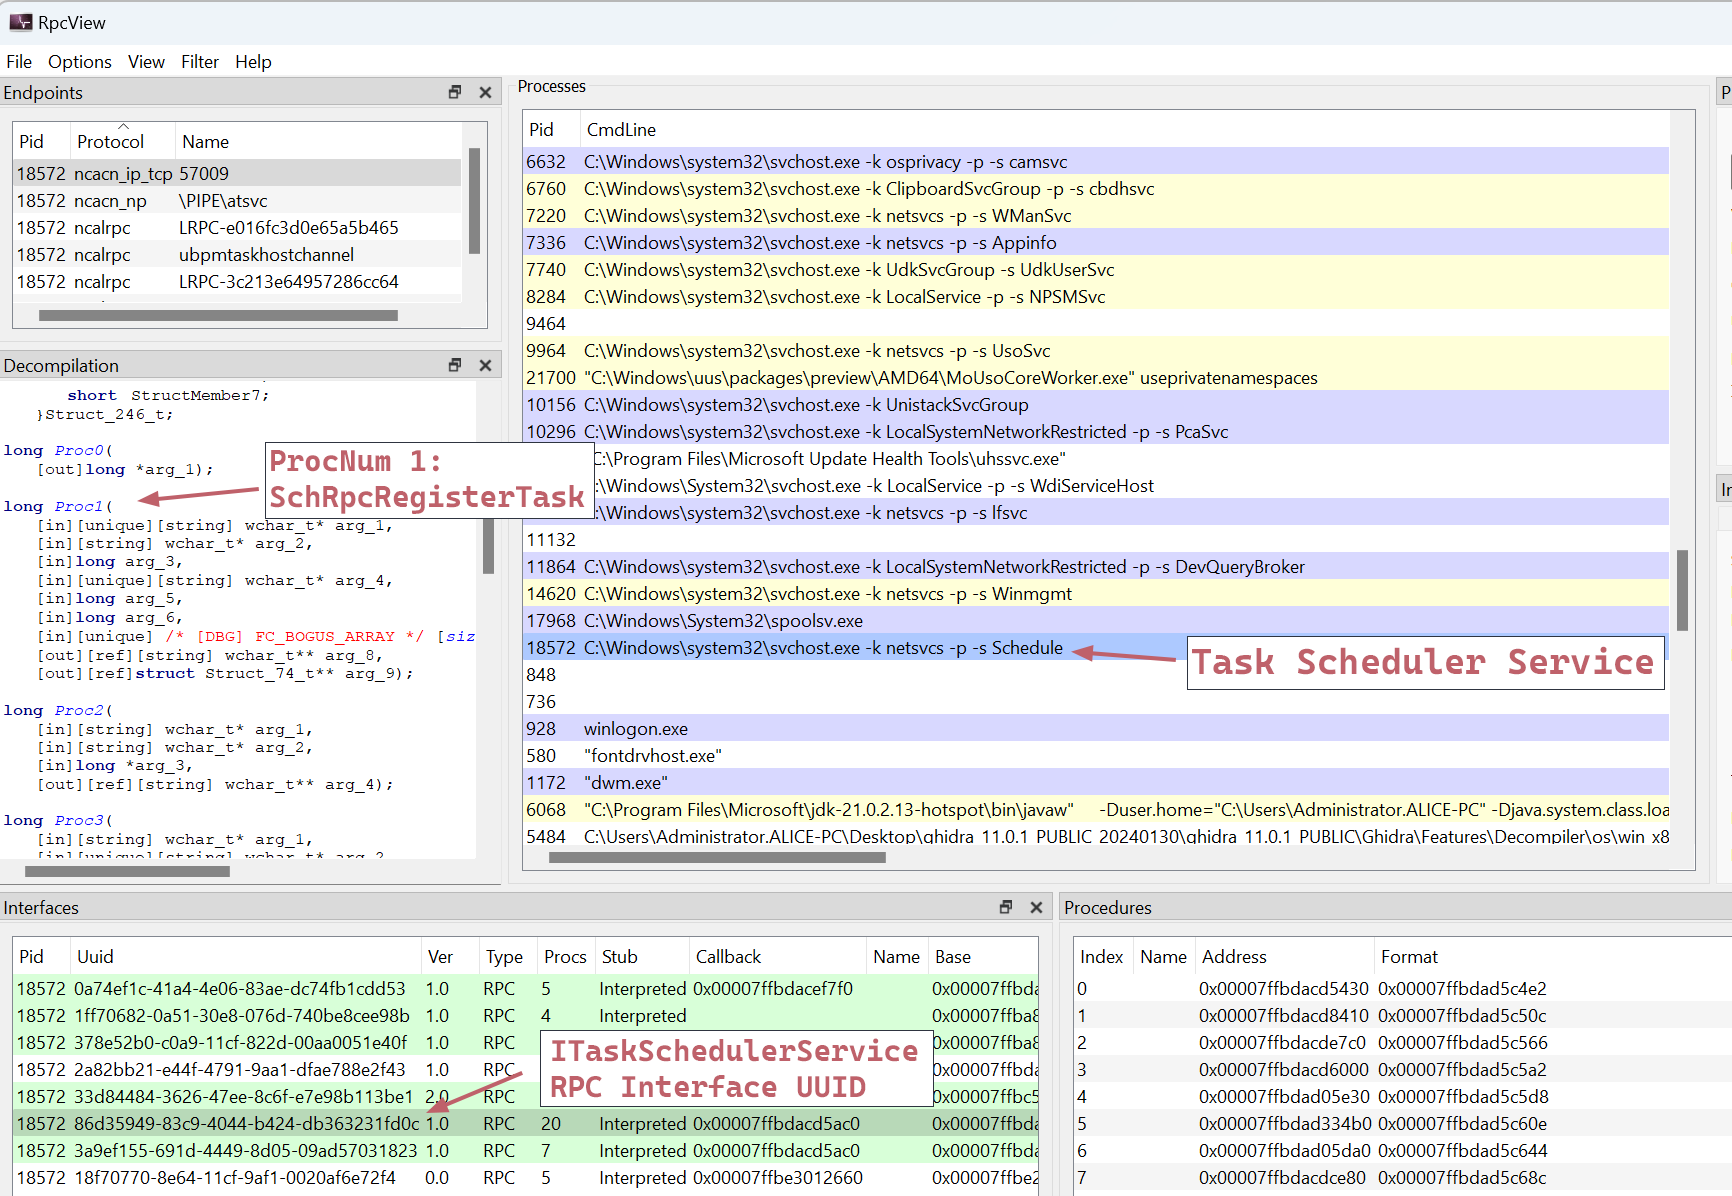Viewport: 1732px width, 1196px height.
Task: Close the Interfaces panel
Action: pyautogui.click(x=1036, y=907)
